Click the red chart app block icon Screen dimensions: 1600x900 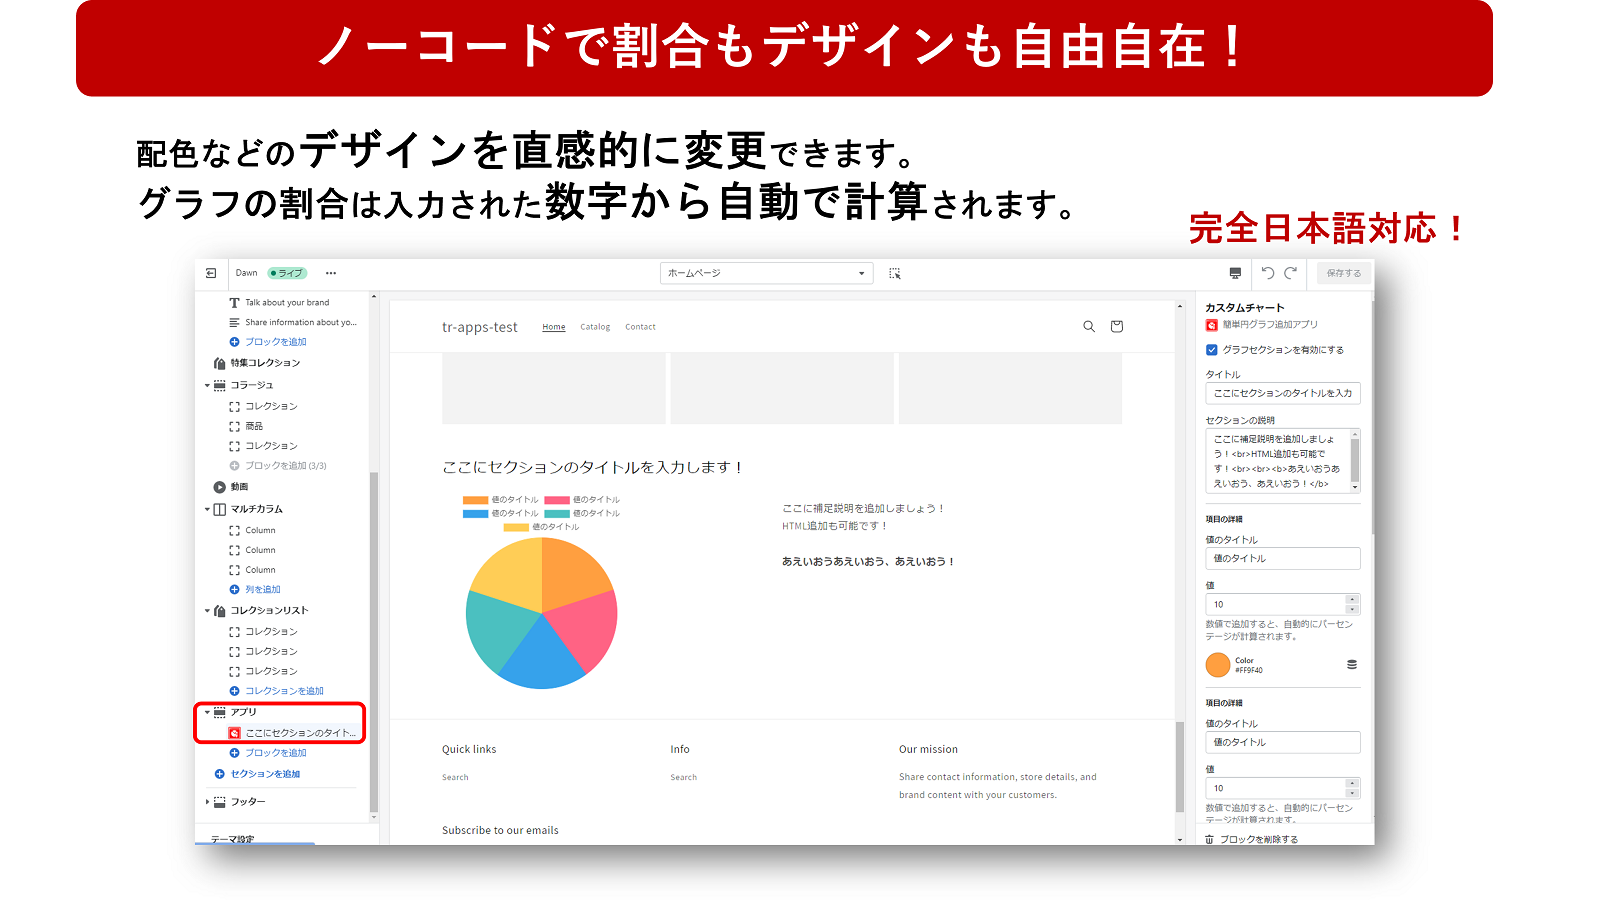tap(234, 733)
